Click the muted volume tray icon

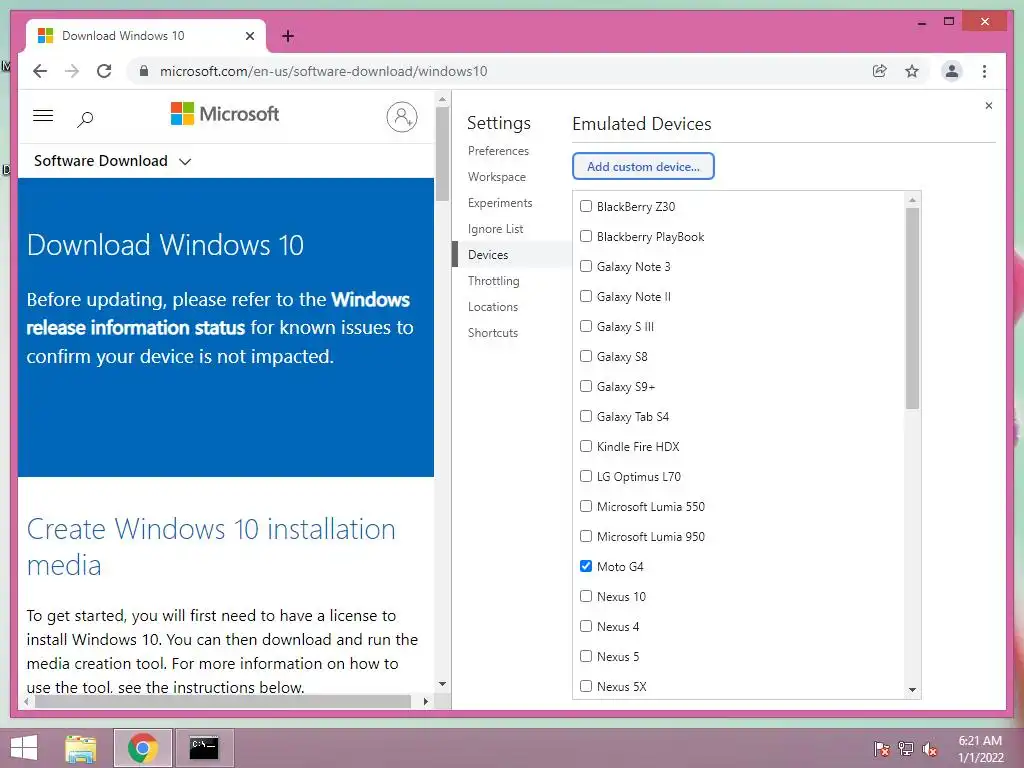(930, 749)
